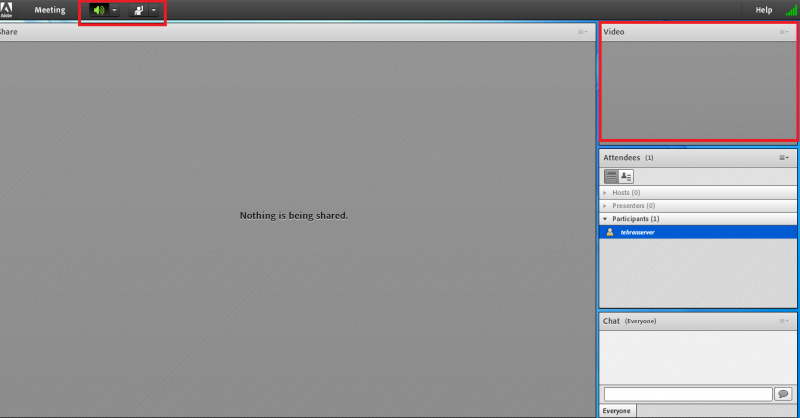
Task: Open the raise hand status dropdown arrow
Action: tap(154, 10)
